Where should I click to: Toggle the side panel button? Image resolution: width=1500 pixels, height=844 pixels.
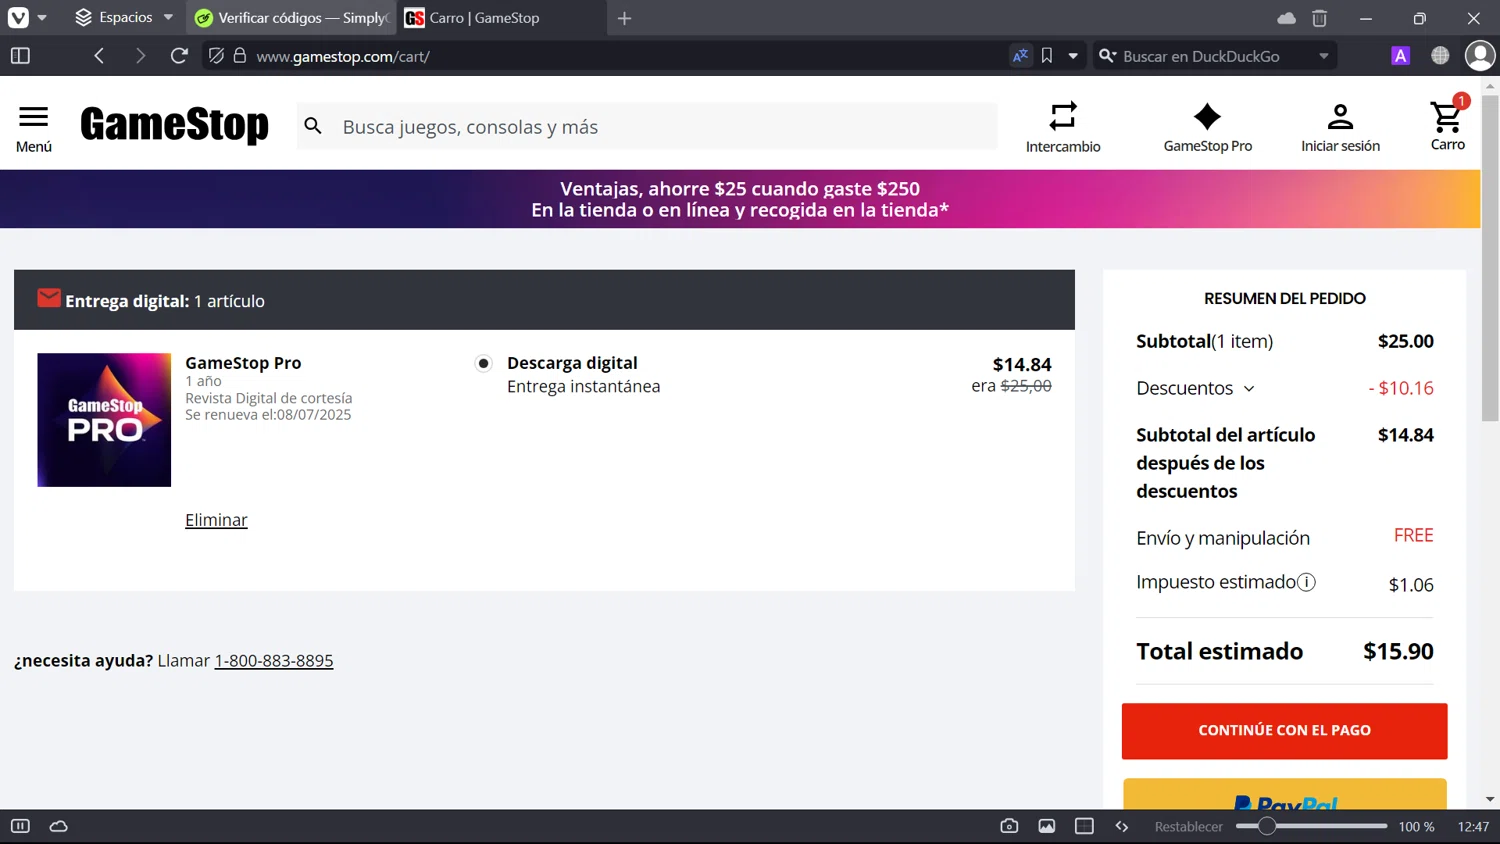(20, 56)
